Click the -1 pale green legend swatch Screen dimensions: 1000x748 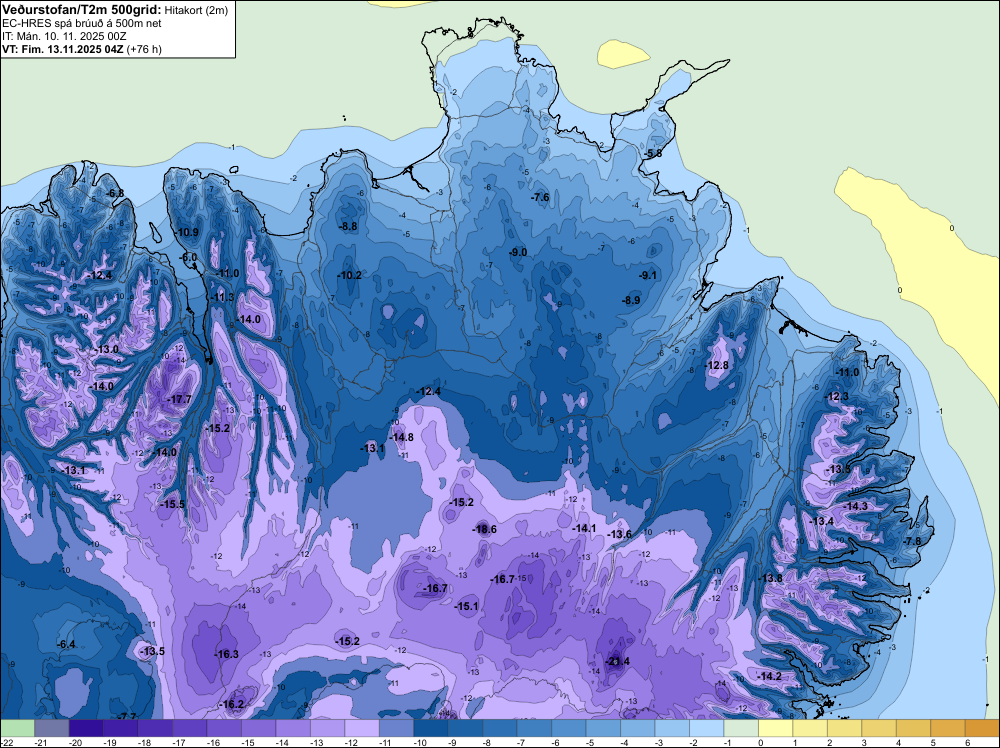tap(740, 728)
